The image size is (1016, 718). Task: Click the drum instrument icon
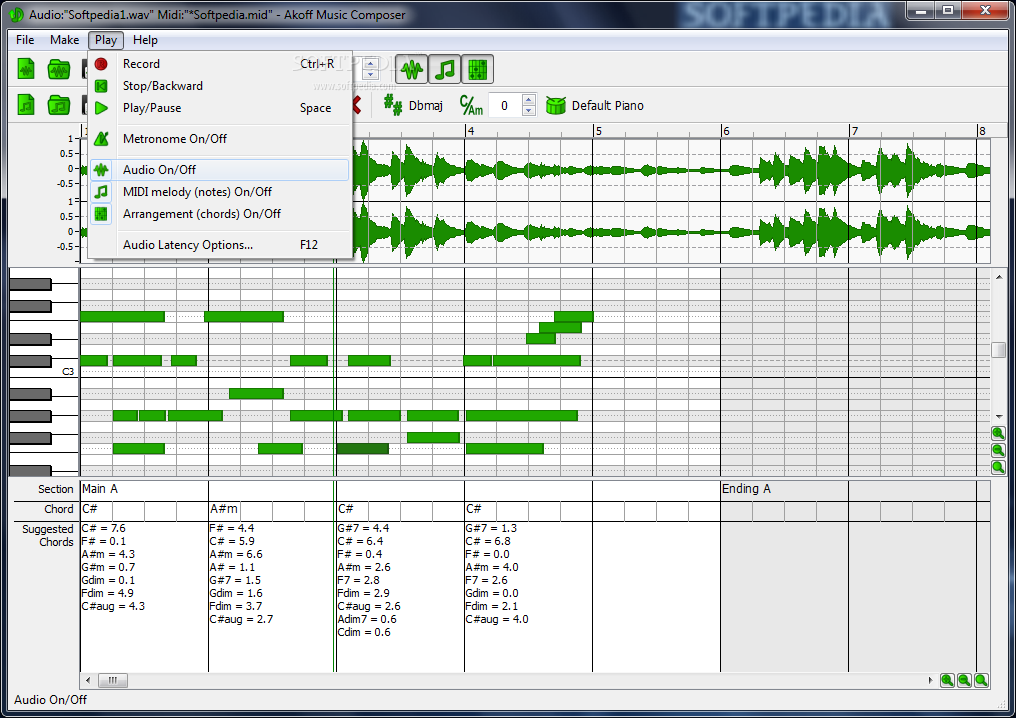point(556,106)
